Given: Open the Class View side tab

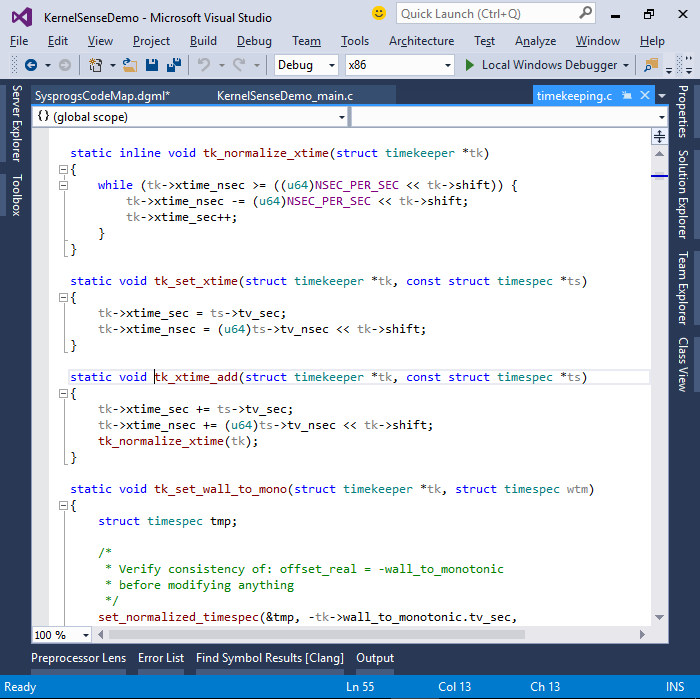Looking at the screenshot, I should pos(683,365).
